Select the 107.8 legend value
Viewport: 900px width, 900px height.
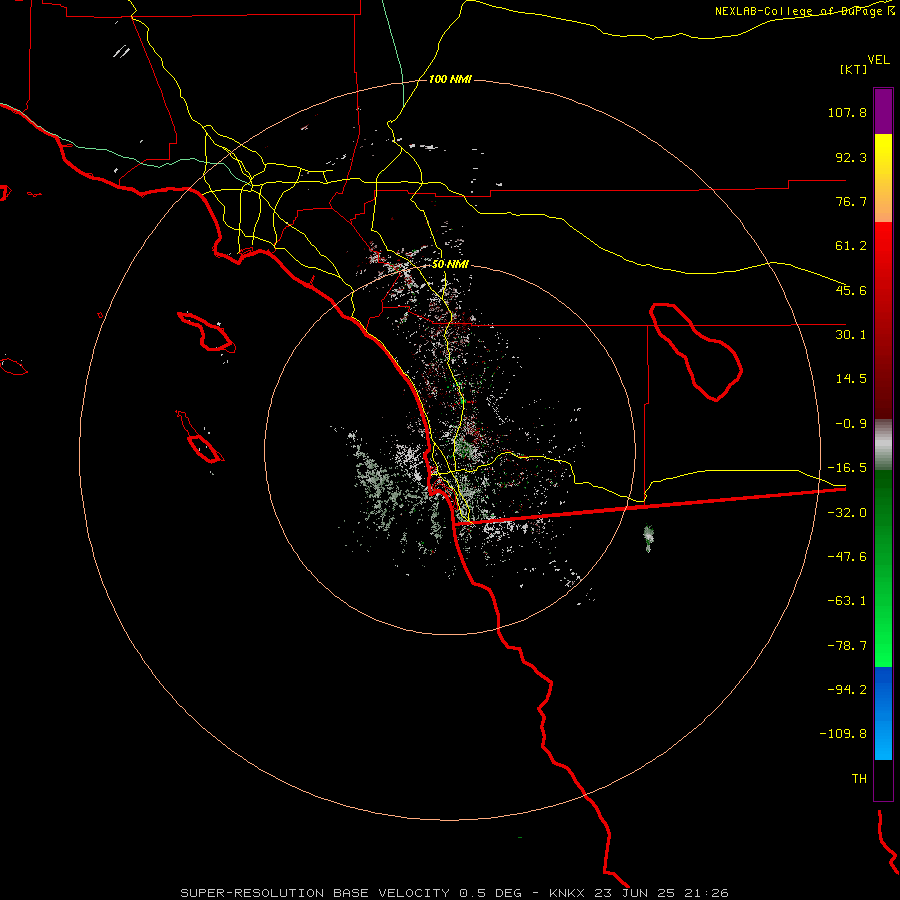pyautogui.click(x=847, y=112)
